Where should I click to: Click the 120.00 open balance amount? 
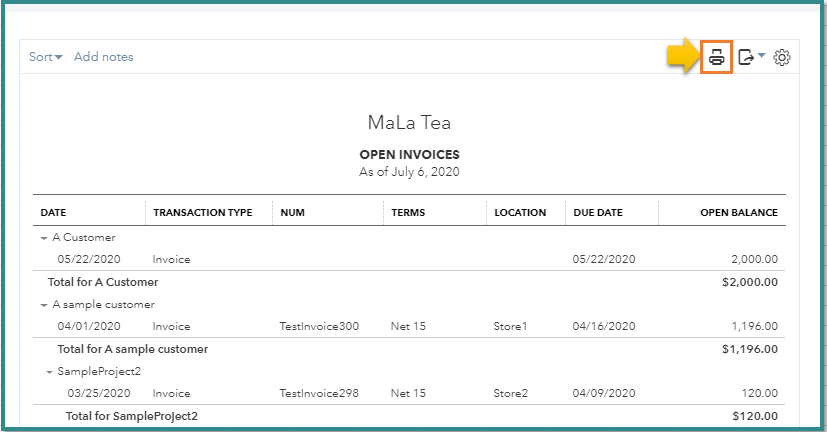[x=759, y=393]
